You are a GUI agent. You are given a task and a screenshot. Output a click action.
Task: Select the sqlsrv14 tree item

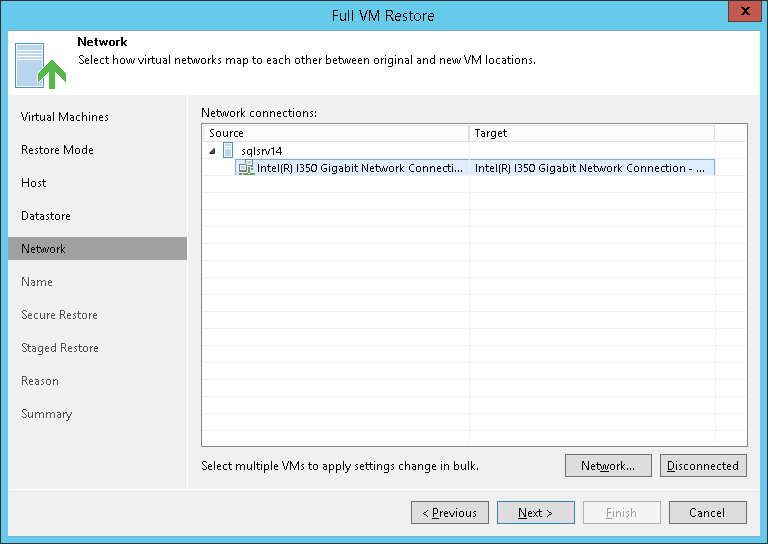262,150
